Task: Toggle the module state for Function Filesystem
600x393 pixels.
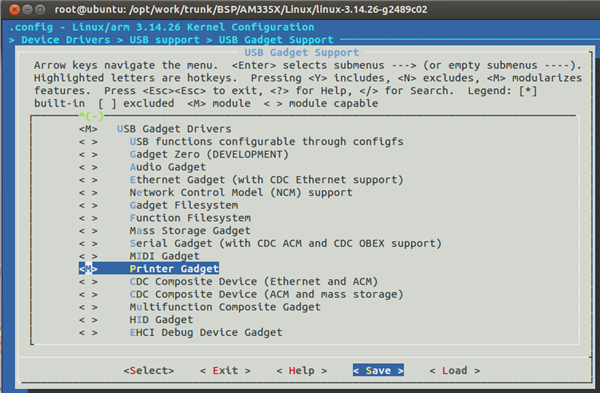Action: pyautogui.click(x=88, y=218)
